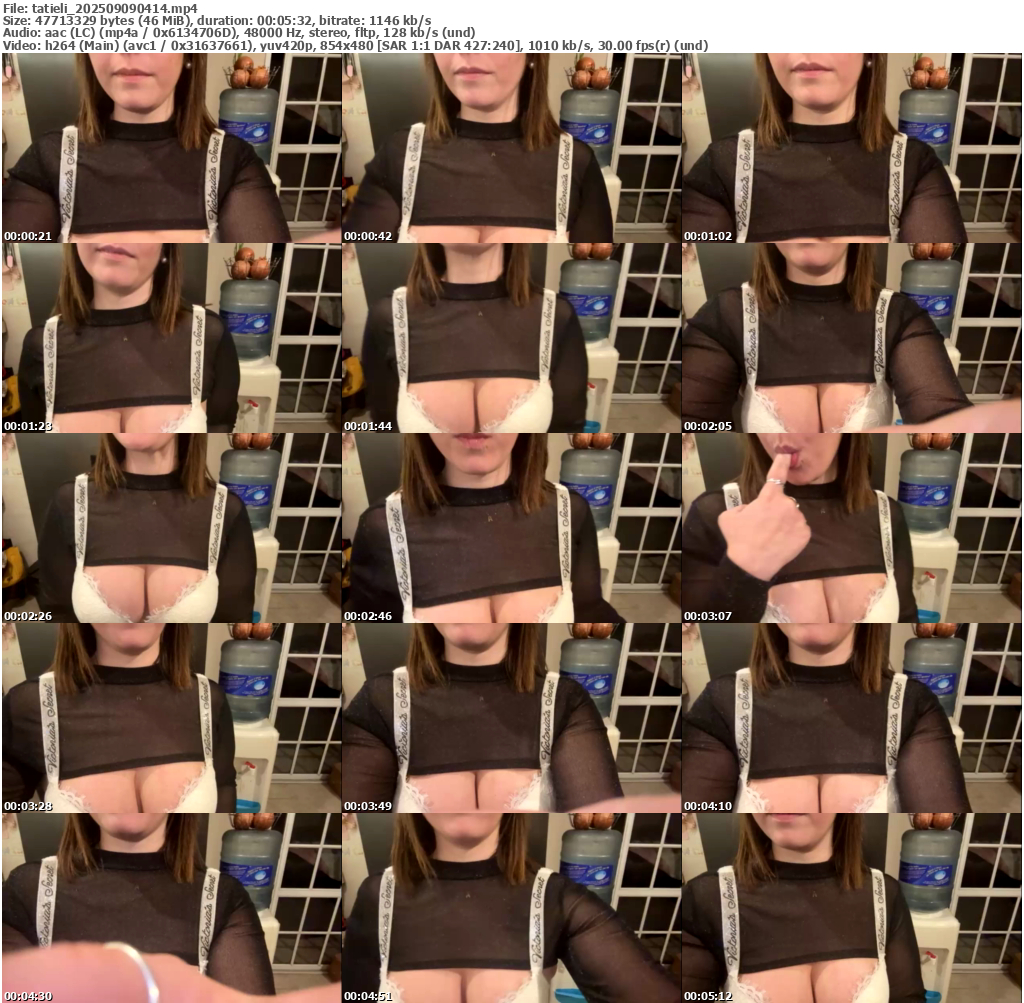Click the frame captured at 00:01:44
Screen dimensions: 1024x1003
[511, 338]
